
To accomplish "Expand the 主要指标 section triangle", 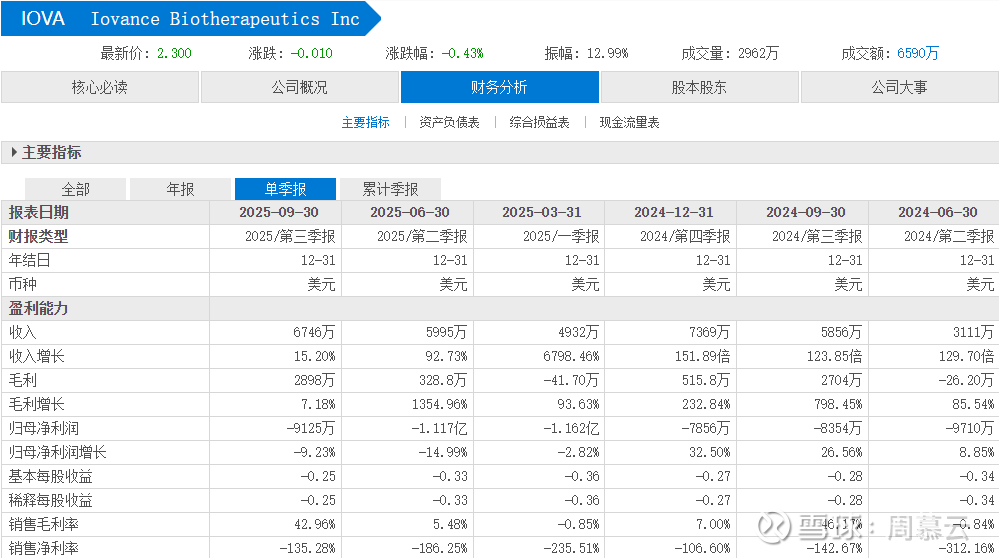I will (x=14, y=152).
